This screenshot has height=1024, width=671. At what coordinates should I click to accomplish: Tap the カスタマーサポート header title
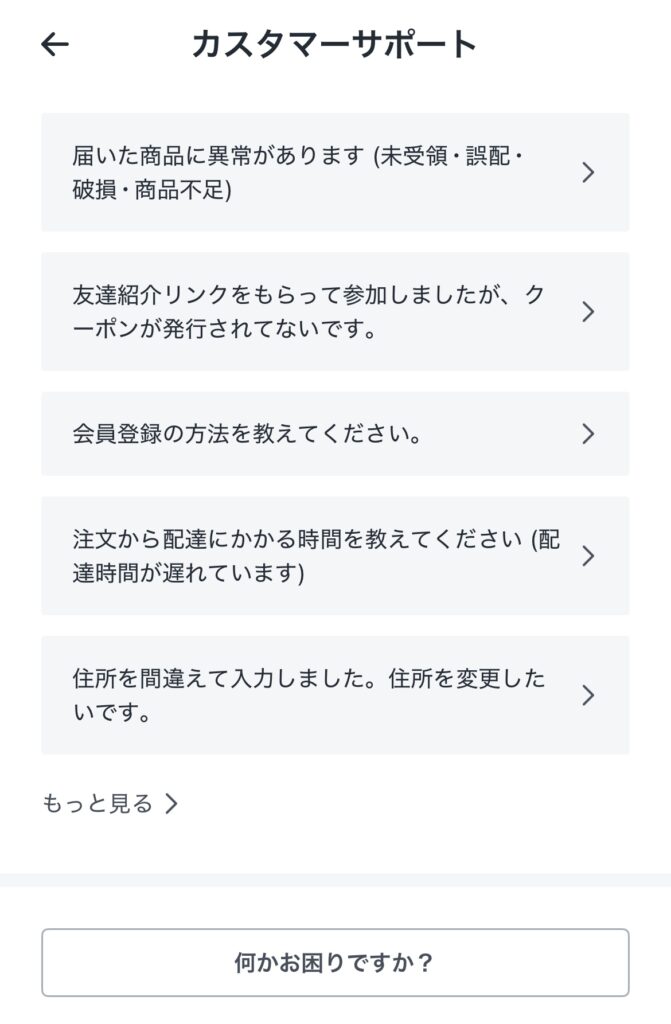(335, 44)
